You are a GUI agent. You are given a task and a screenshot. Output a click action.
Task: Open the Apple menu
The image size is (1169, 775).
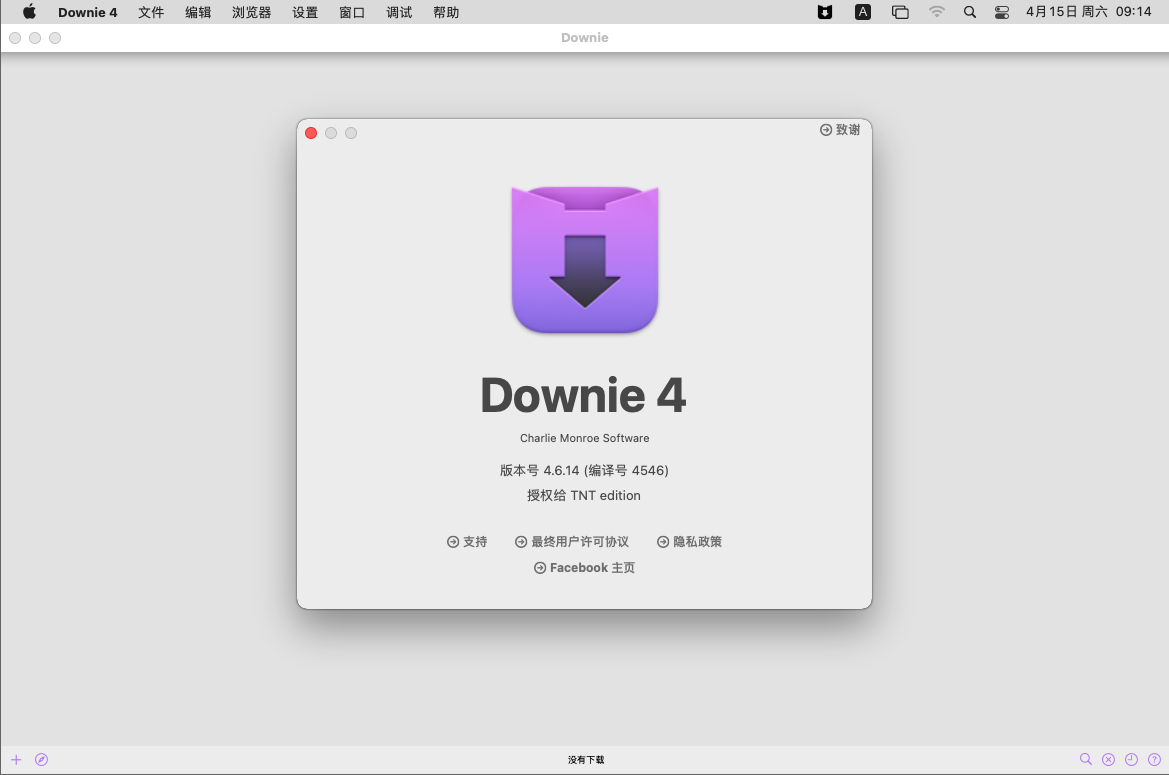coord(29,12)
